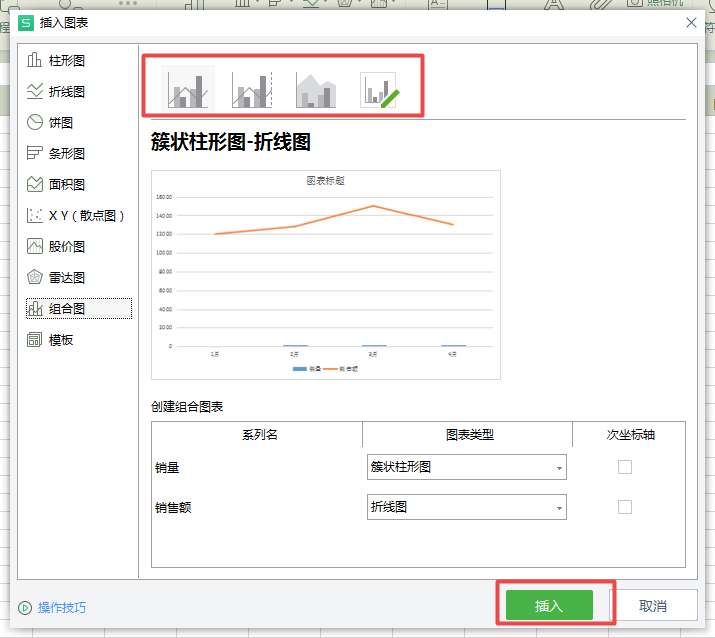
Task: Select clustered column-line on secondary axis icon
Action: click(252, 89)
